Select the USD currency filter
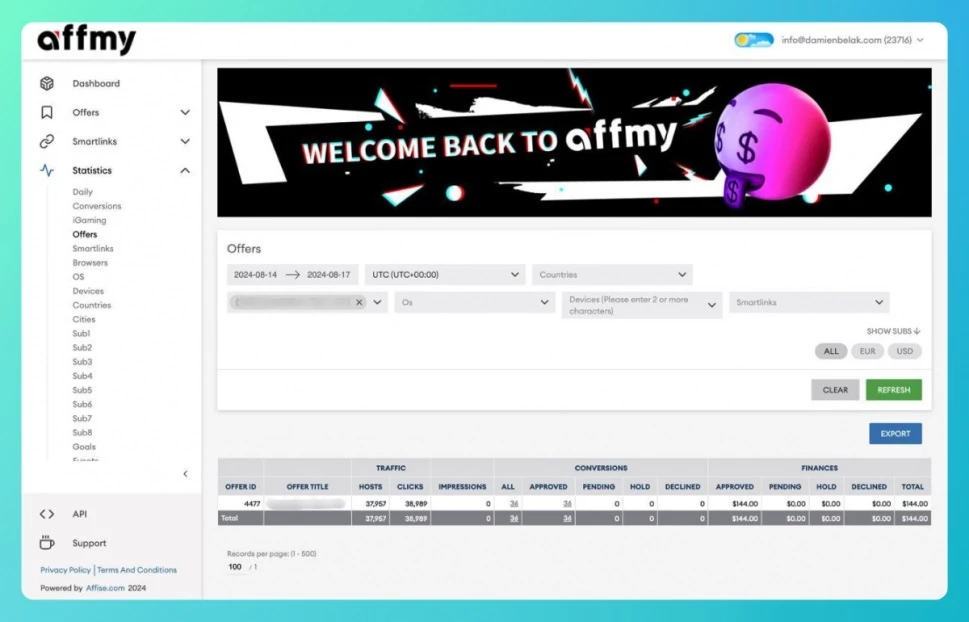Viewport: 969px width, 622px height. click(x=904, y=351)
